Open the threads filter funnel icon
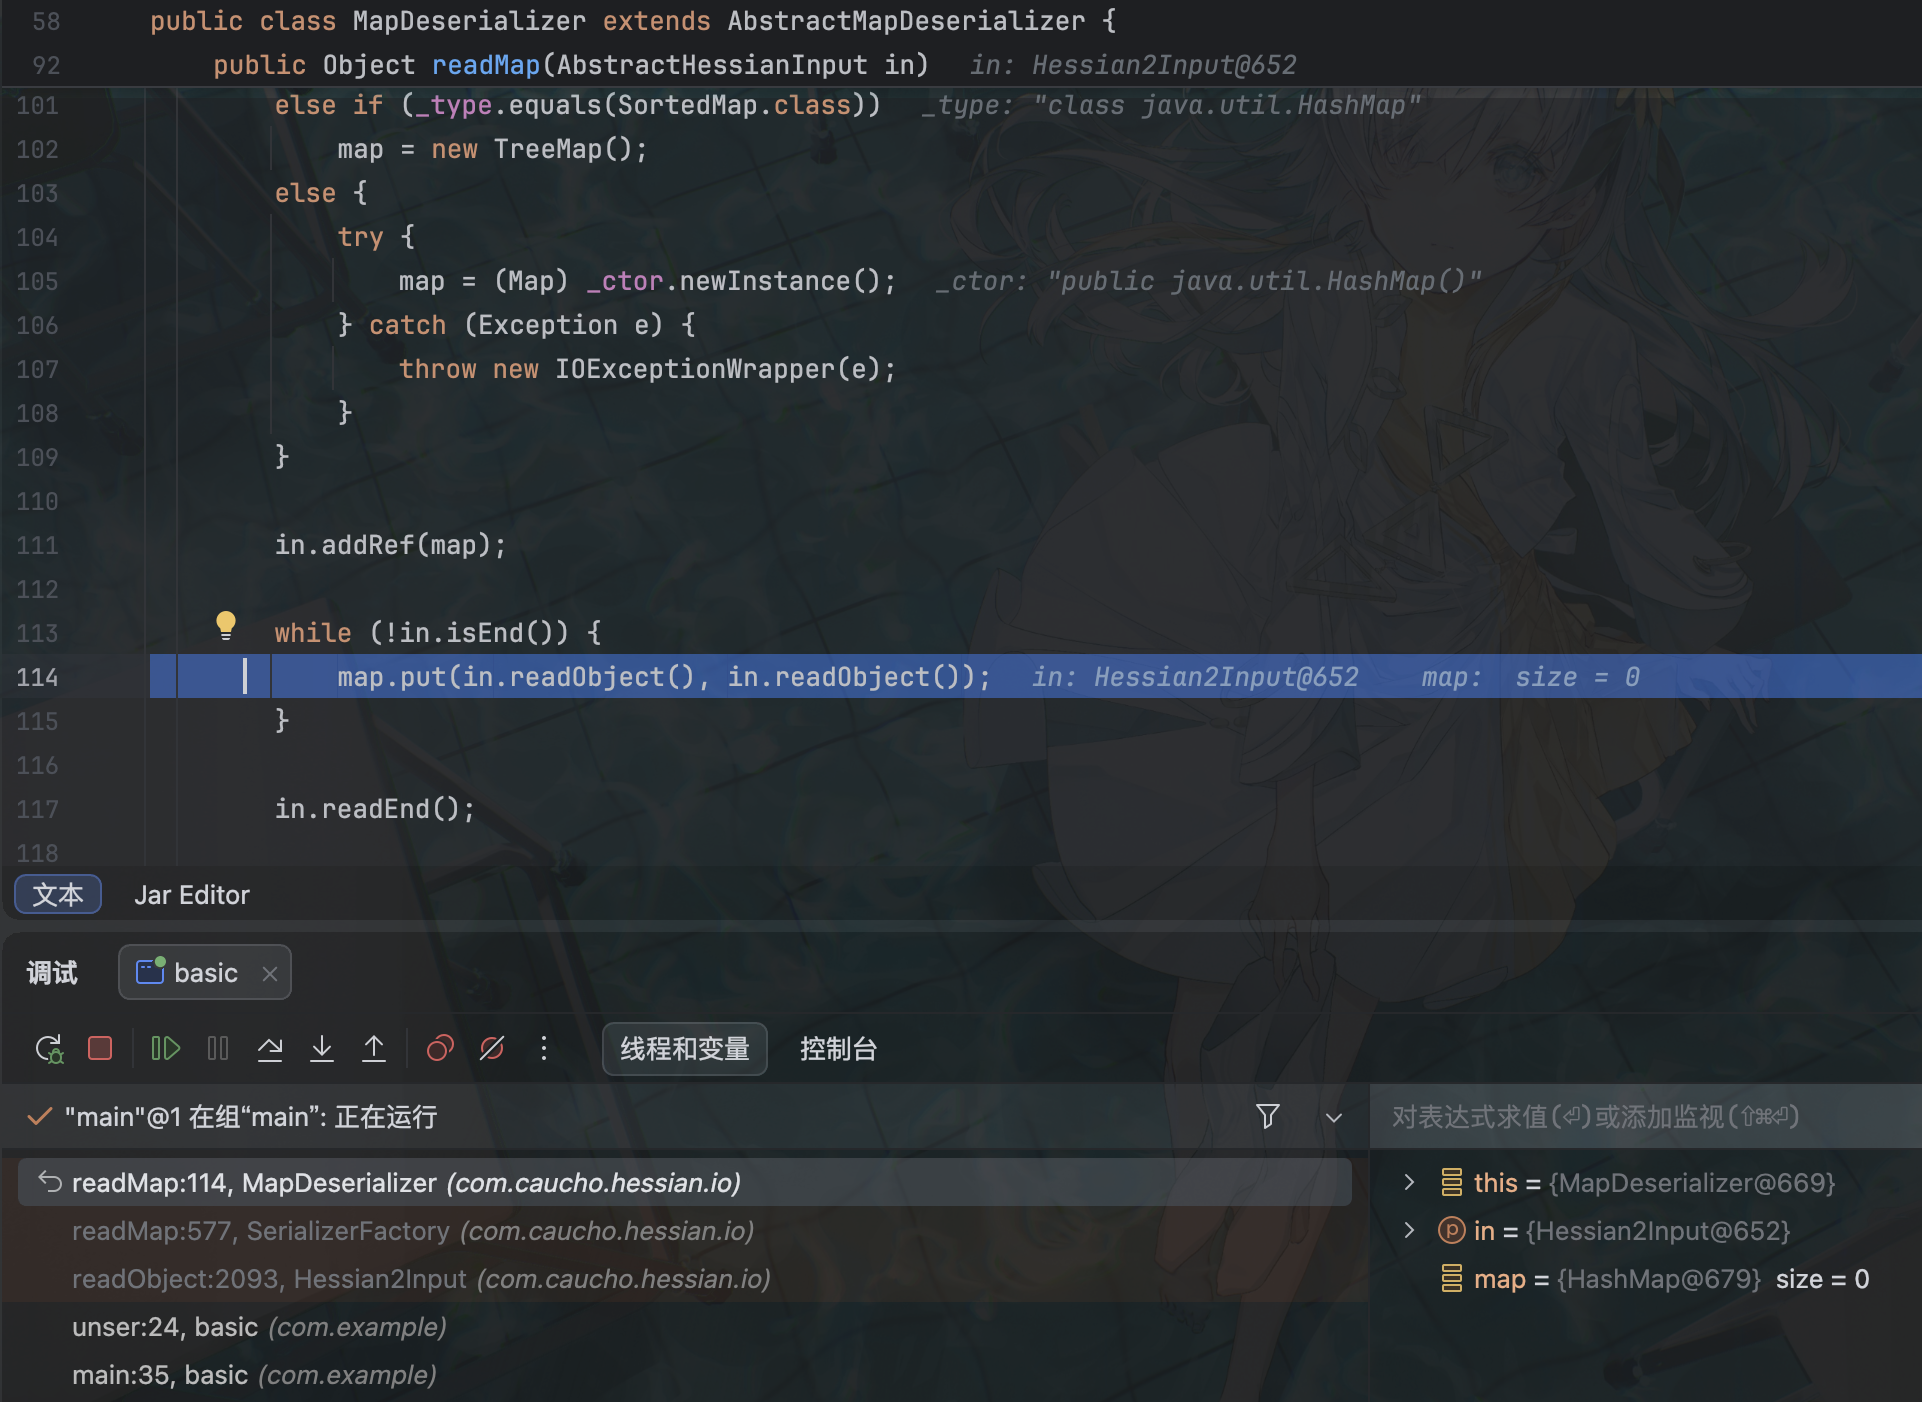This screenshot has height=1402, width=1922. pos(1267,1116)
